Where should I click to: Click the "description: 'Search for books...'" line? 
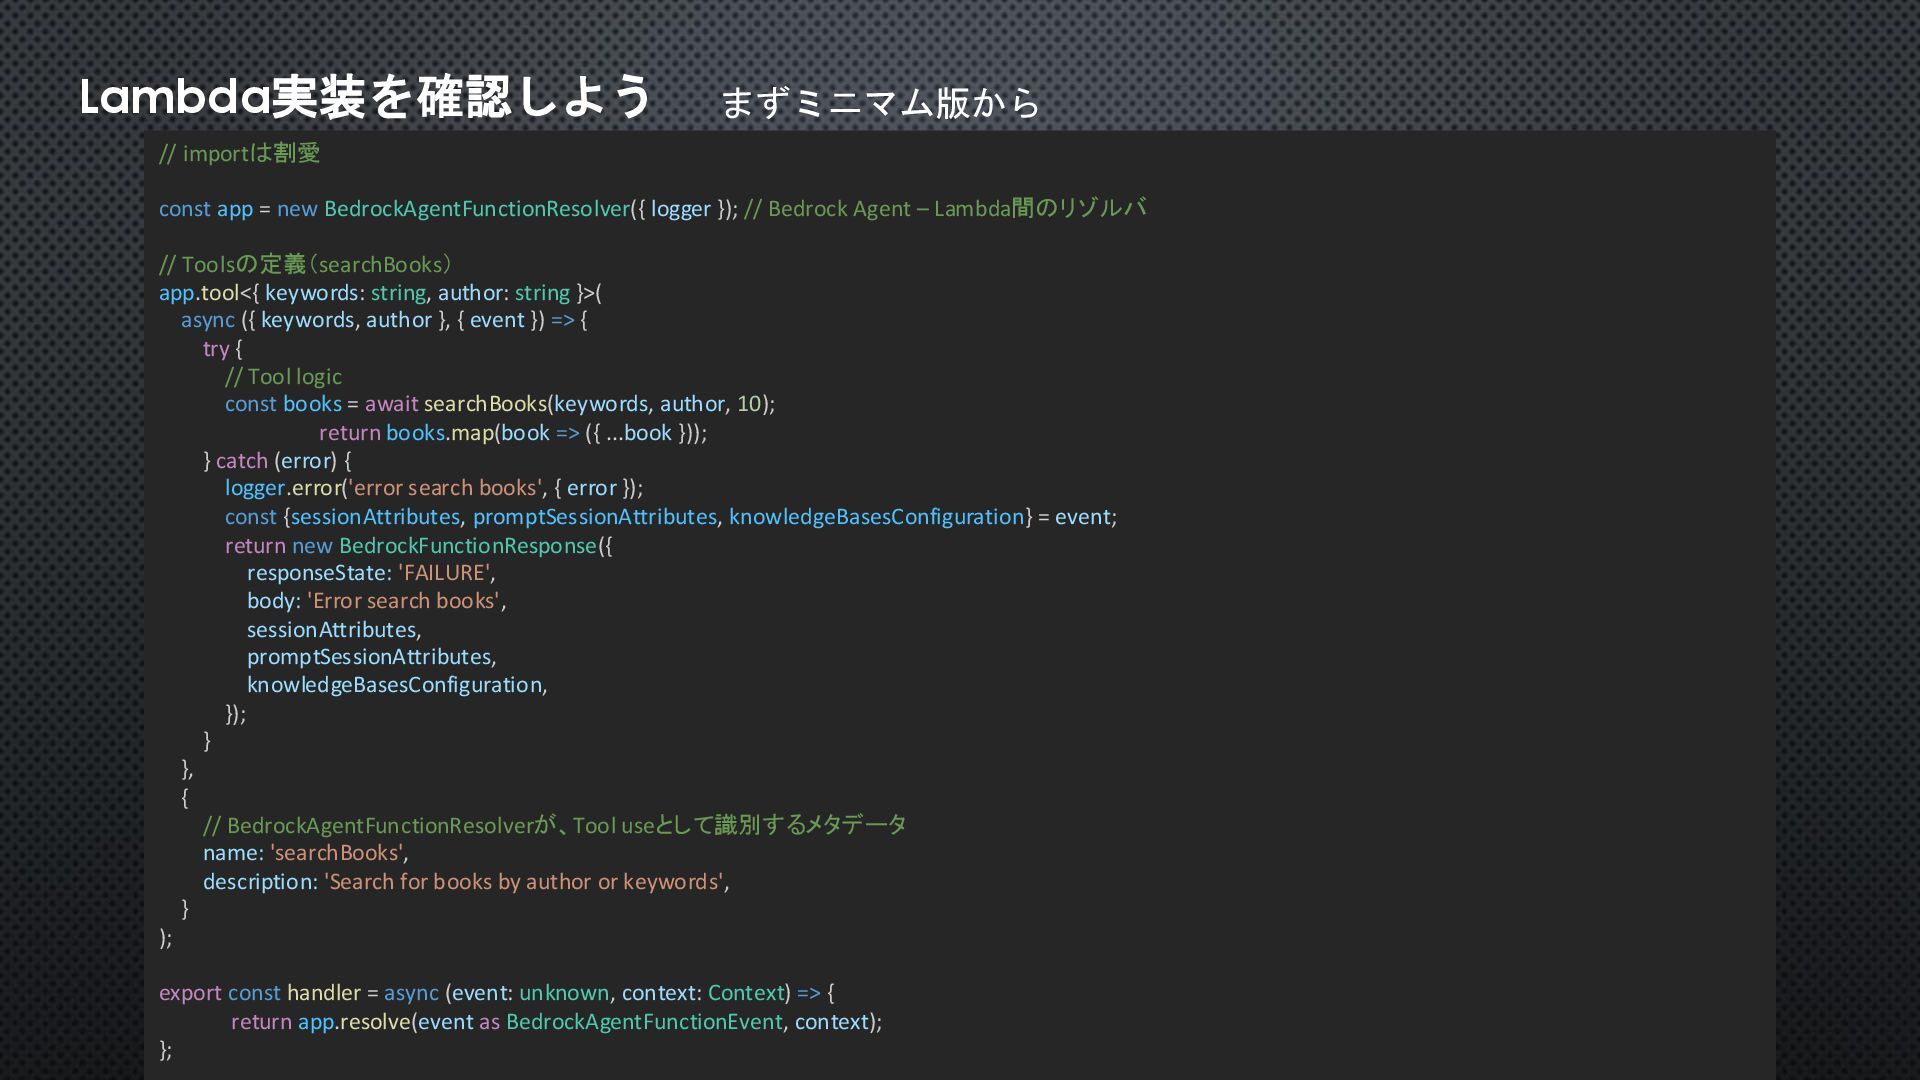(x=466, y=882)
